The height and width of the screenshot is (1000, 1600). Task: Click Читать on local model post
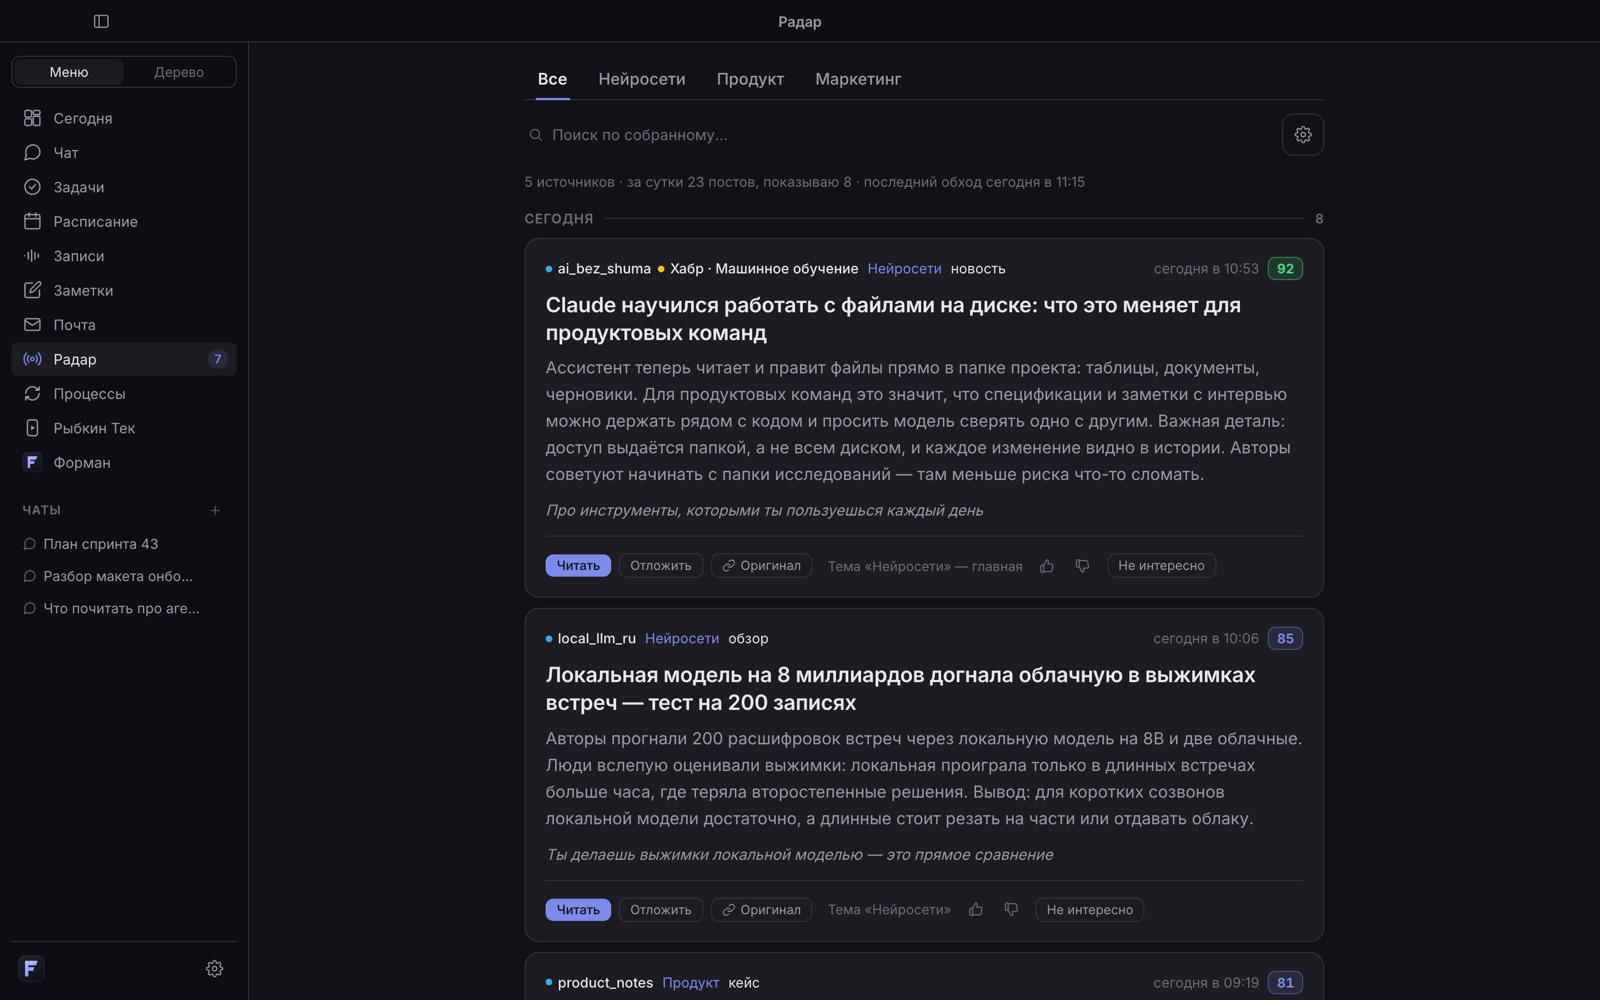tap(578, 910)
